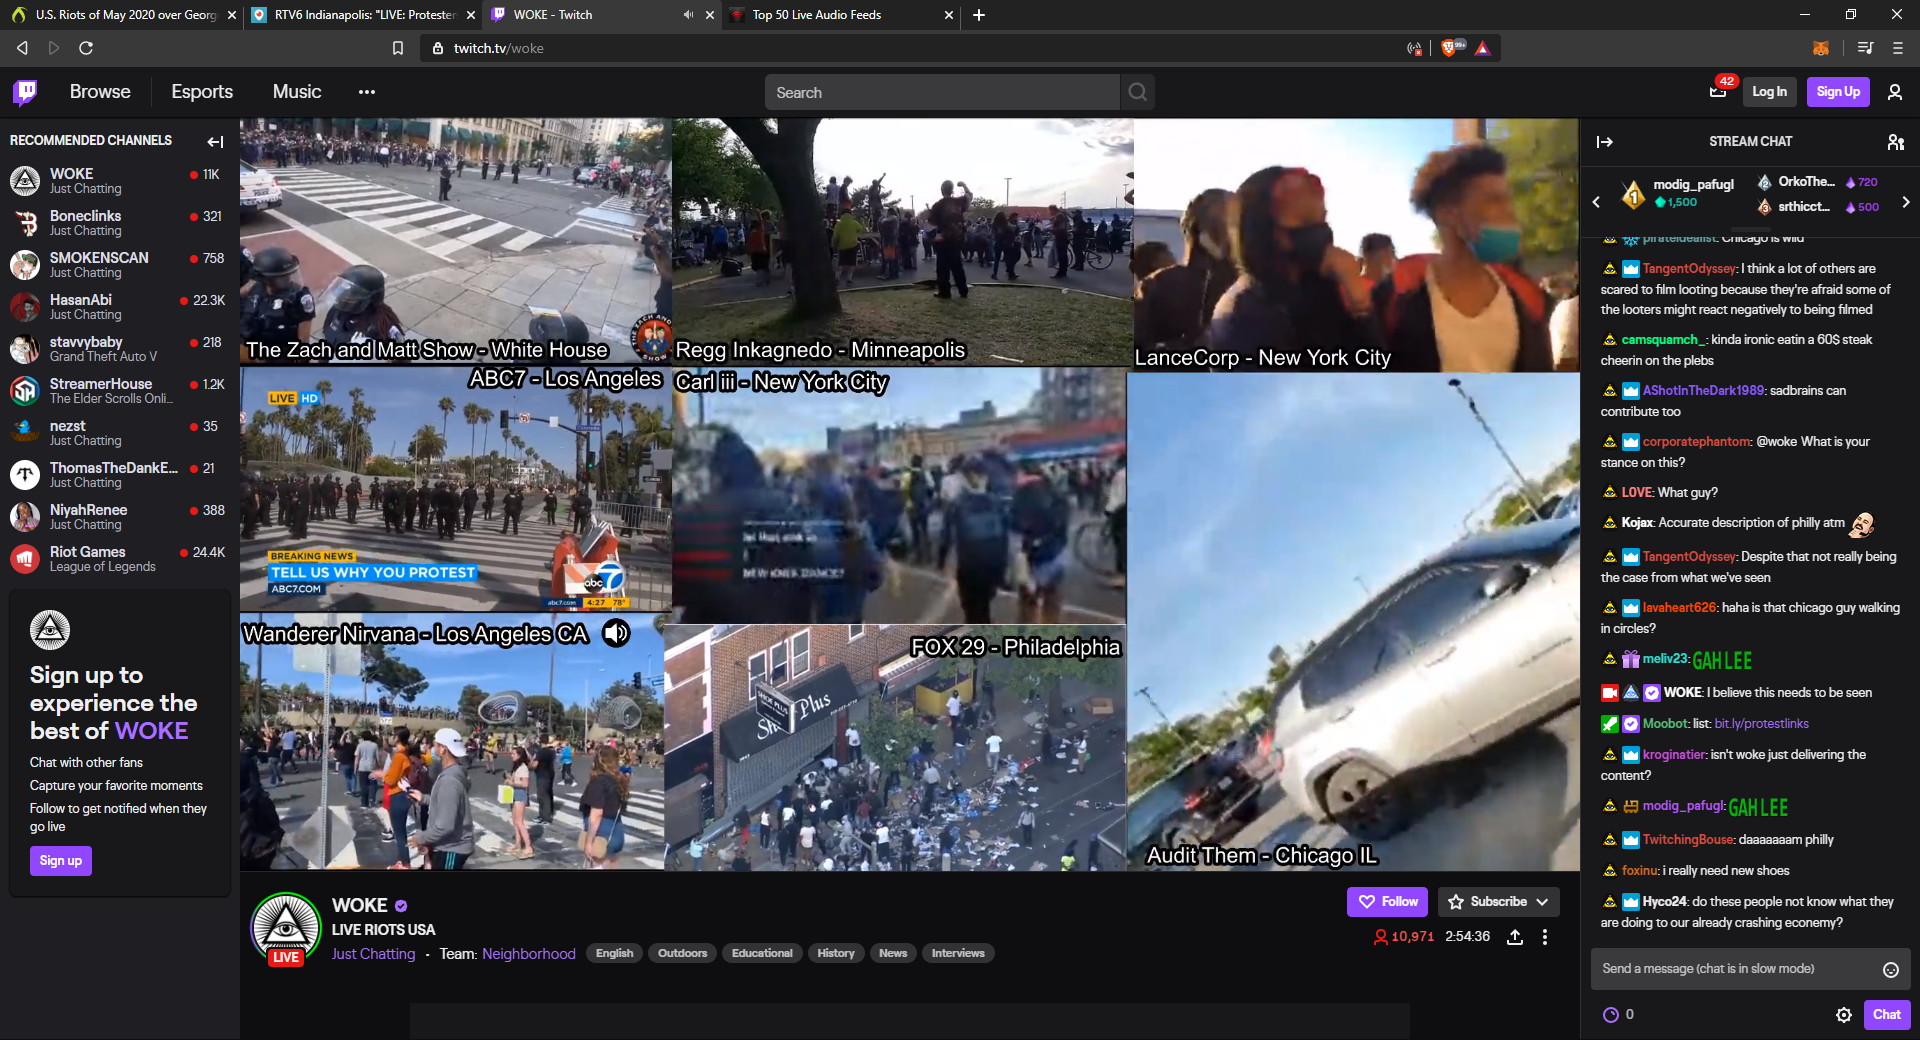Open stream more options vertical dots
The image size is (1920, 1040).
(1545, 937)
